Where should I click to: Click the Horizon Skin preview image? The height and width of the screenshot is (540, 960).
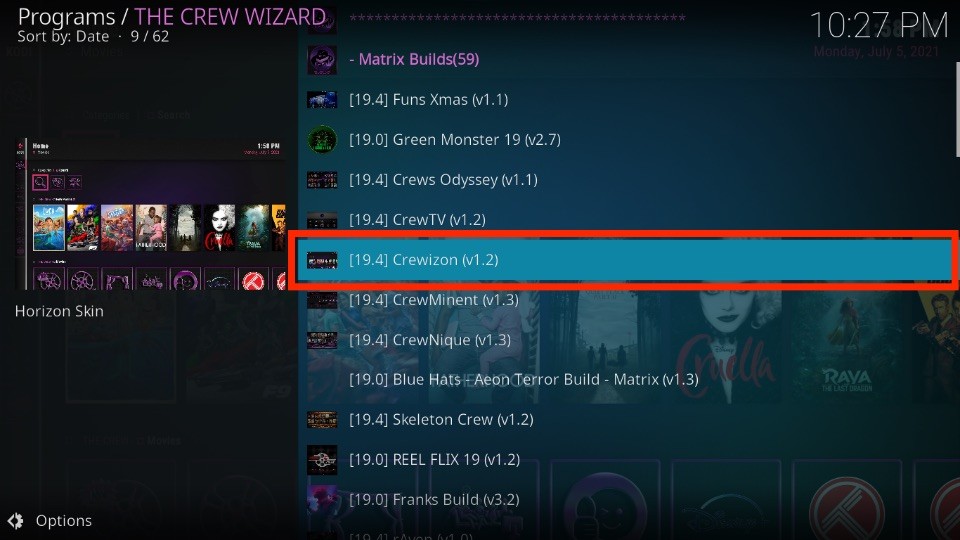point(150,214)
